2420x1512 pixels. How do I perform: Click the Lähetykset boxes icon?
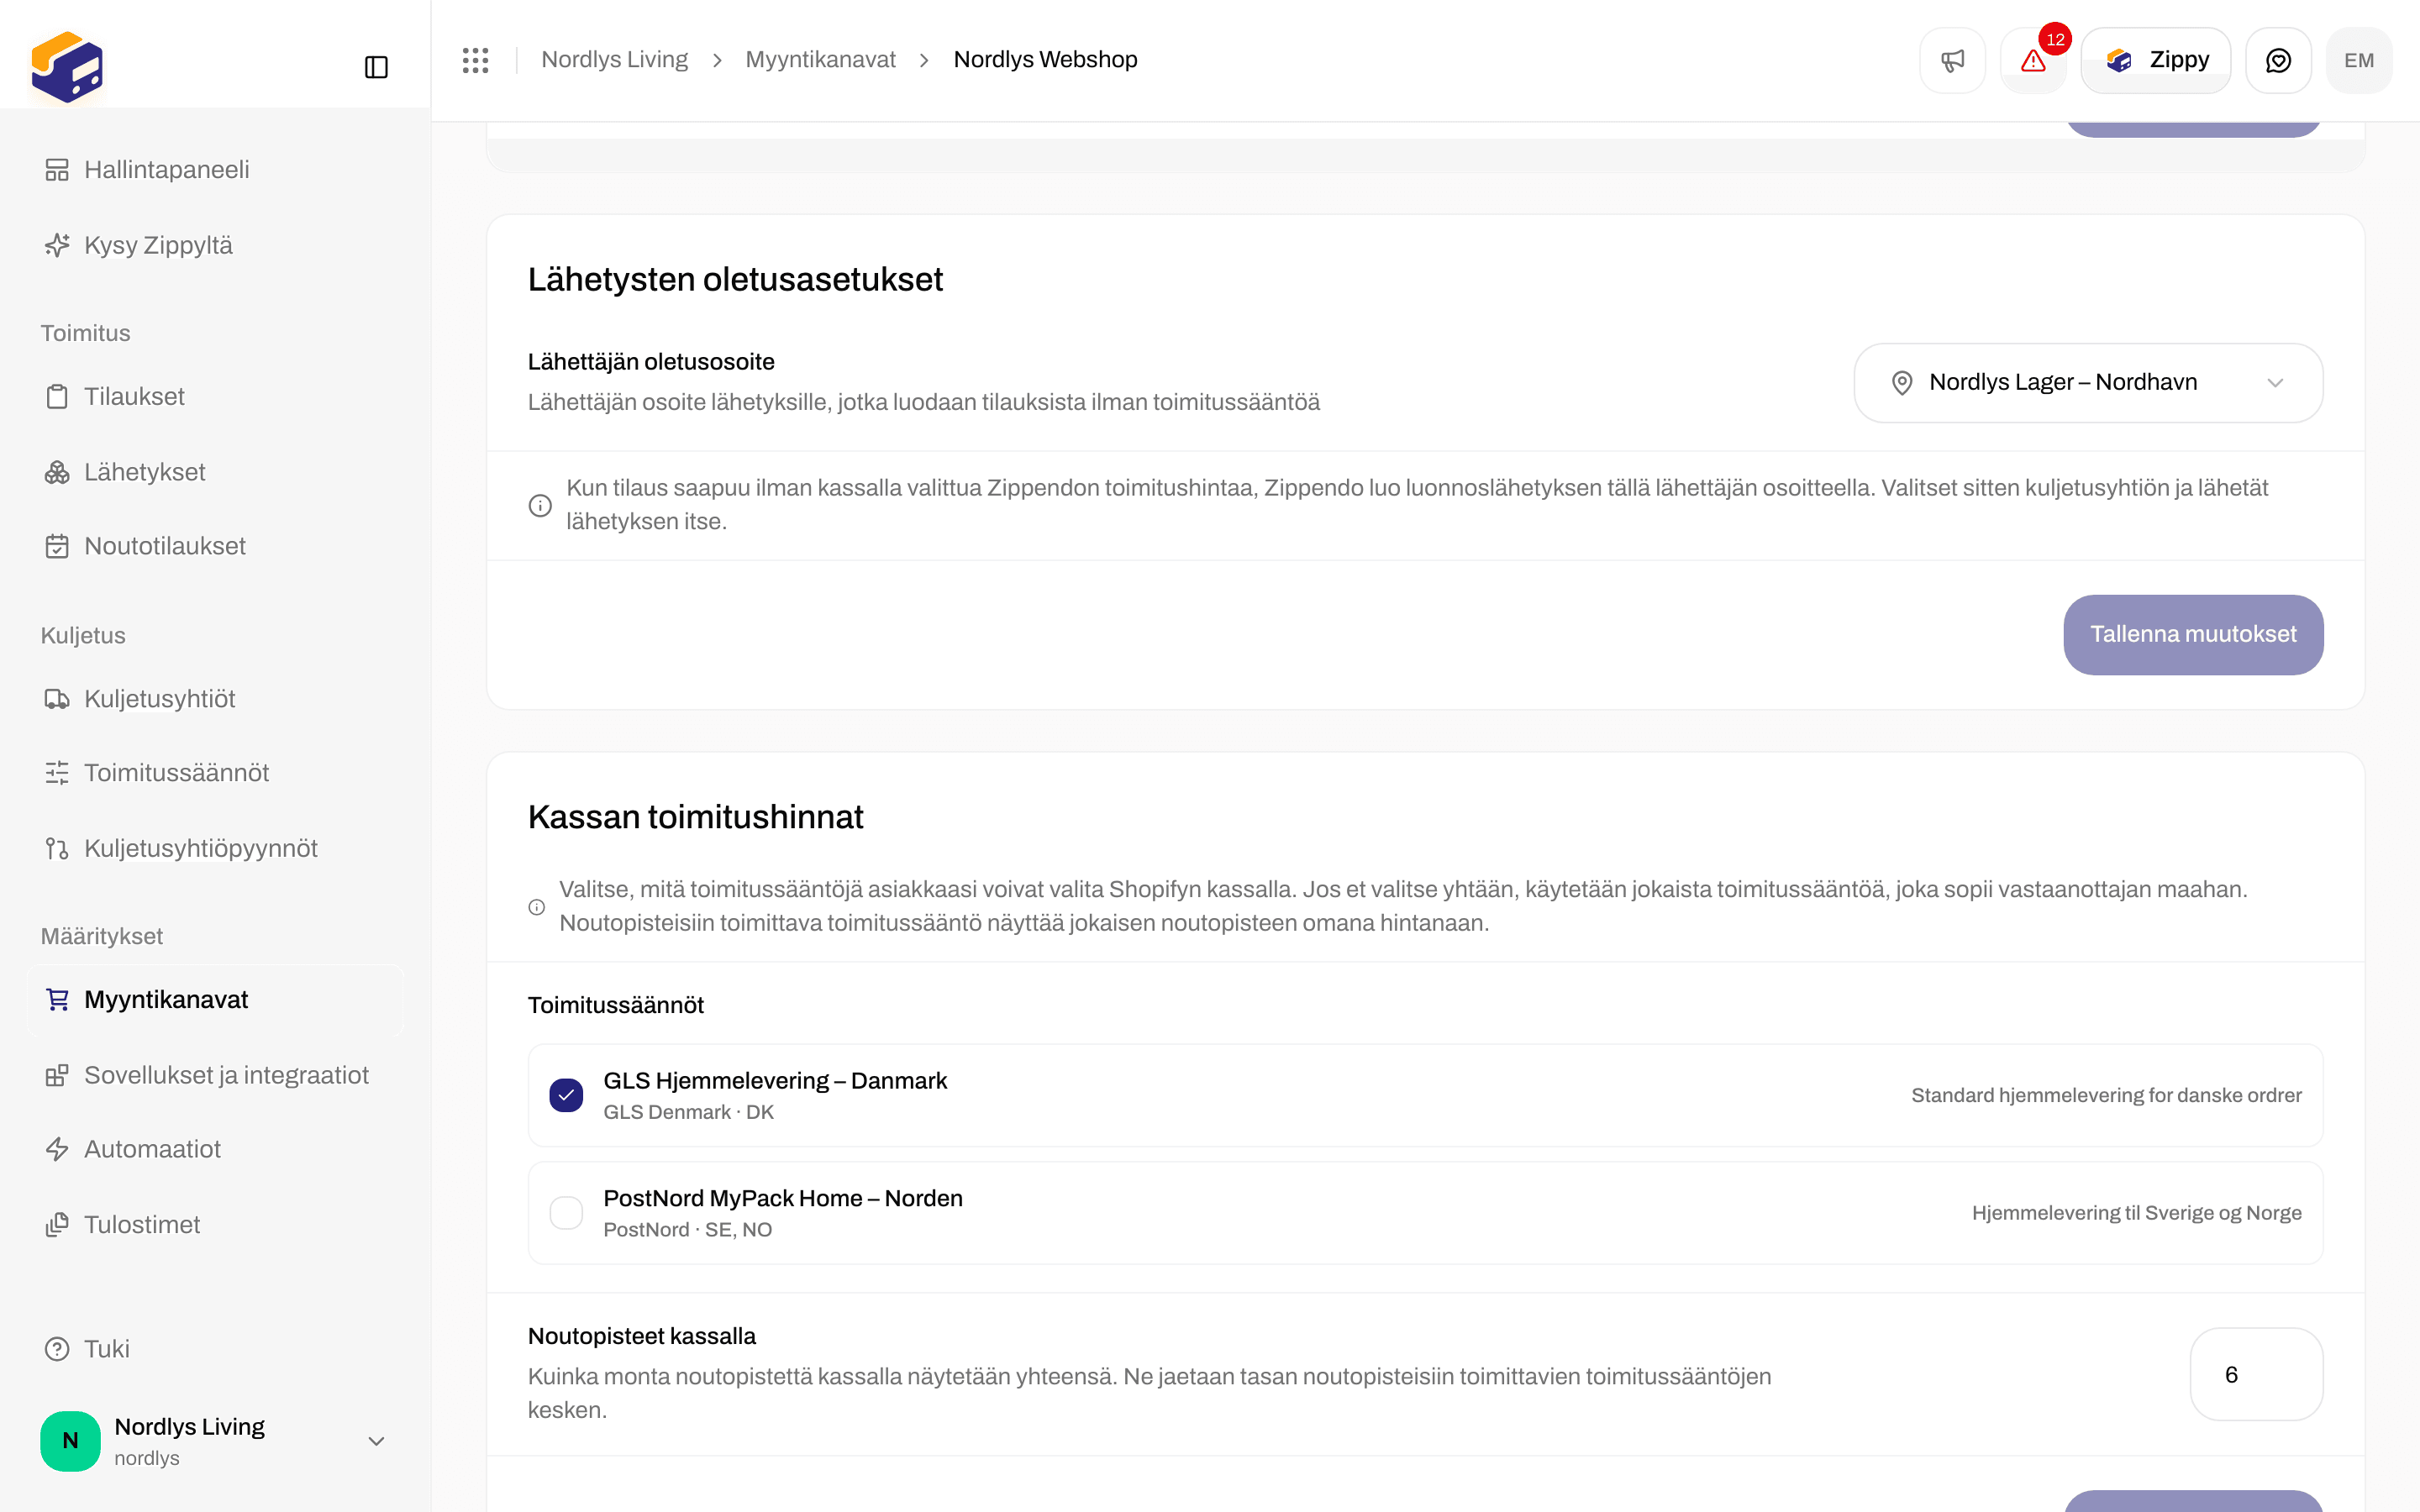pos(57,472)
